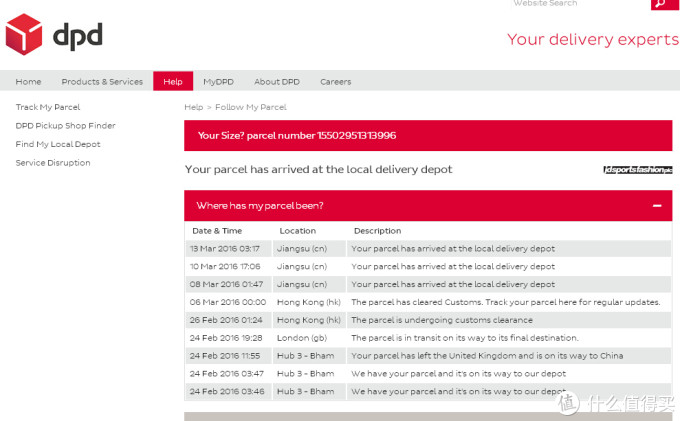Open Service Disruption link

(53, 163)
